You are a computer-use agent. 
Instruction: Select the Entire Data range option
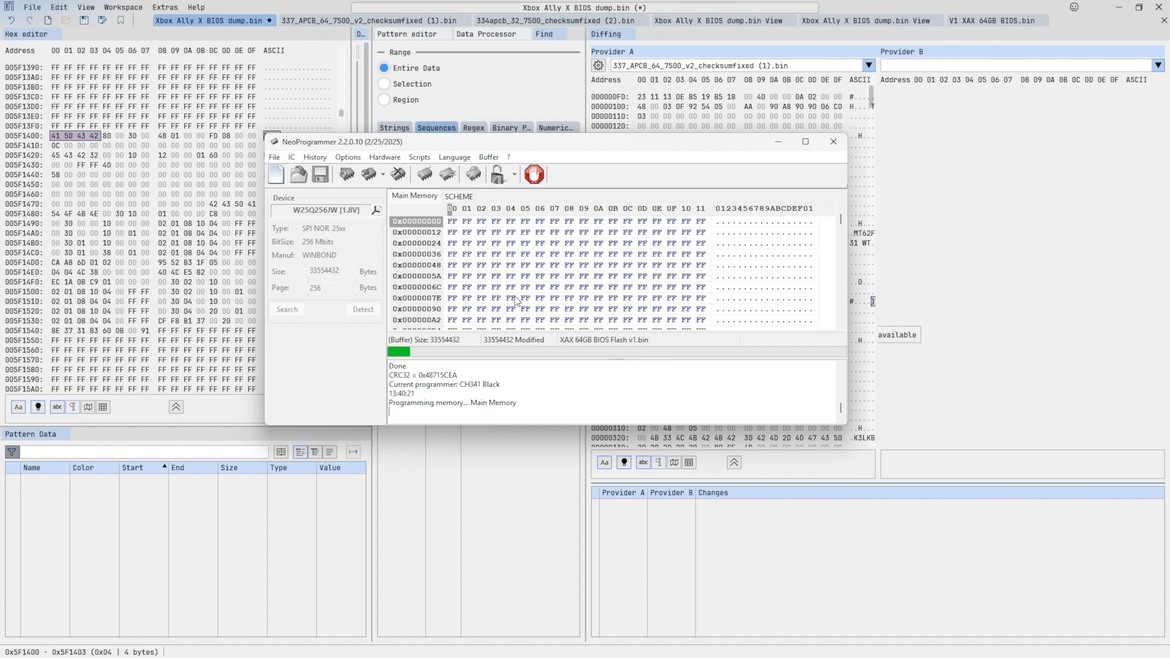[x=384, y=68]
